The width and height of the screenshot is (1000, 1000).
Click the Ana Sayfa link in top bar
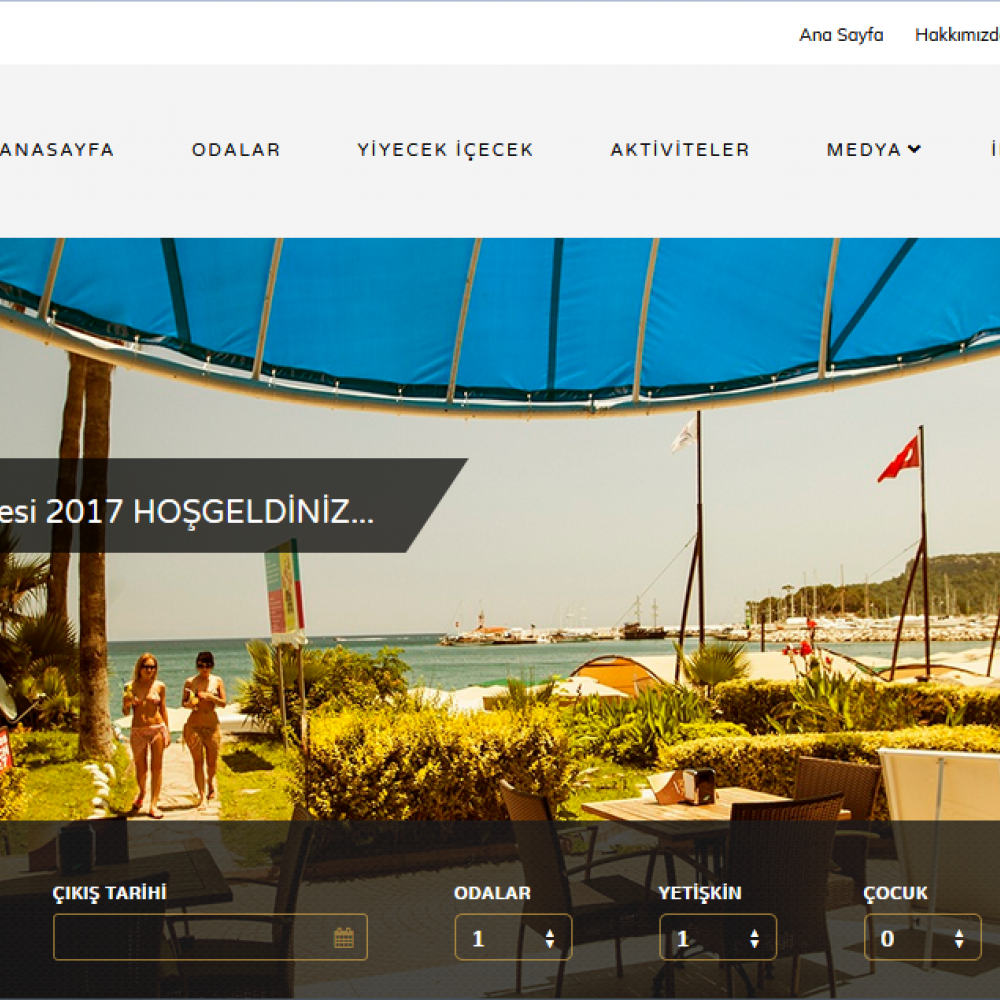point(841,35)
